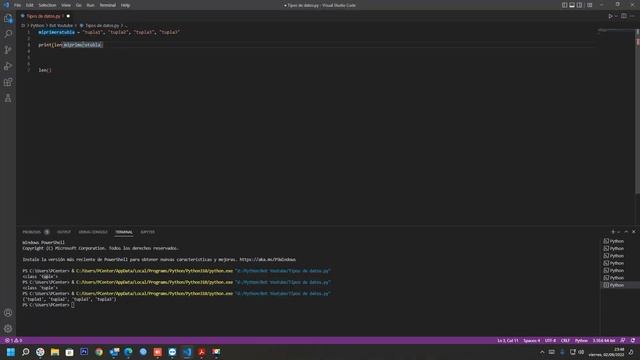
Task: Open the Help menu
Action: tap(125, 5)
